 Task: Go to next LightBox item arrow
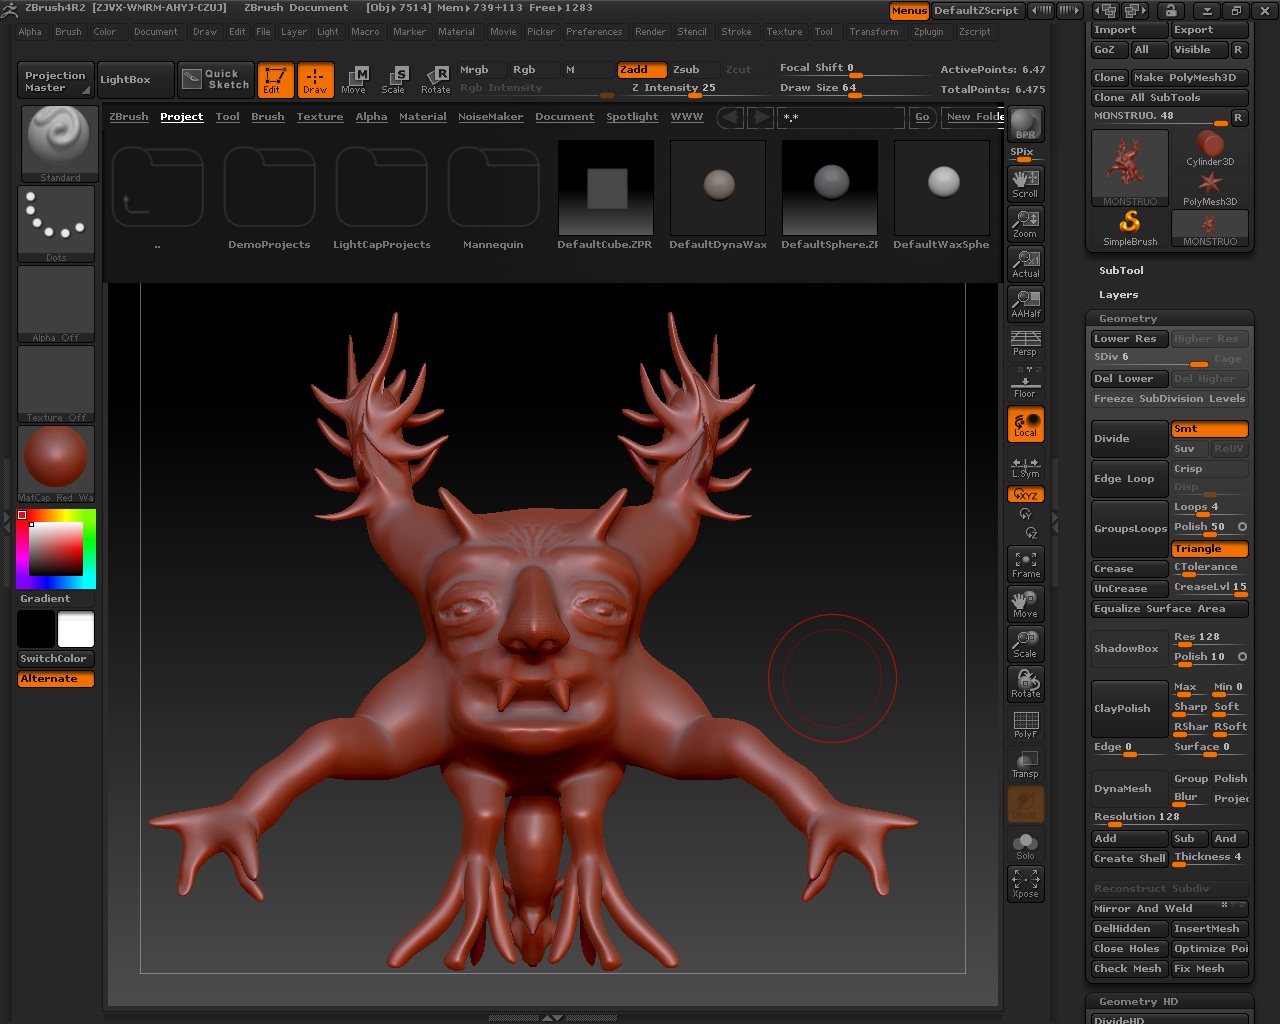761,117
